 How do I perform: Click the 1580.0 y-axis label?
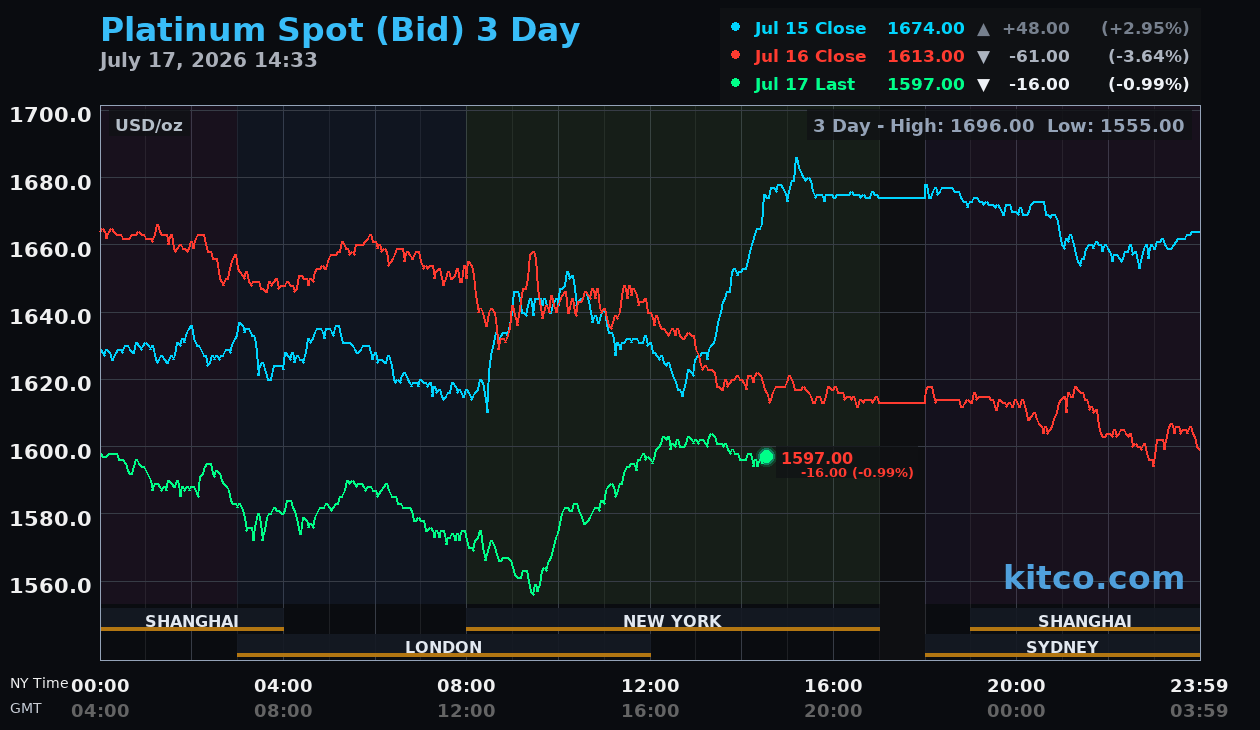click(x=50, y=517)
